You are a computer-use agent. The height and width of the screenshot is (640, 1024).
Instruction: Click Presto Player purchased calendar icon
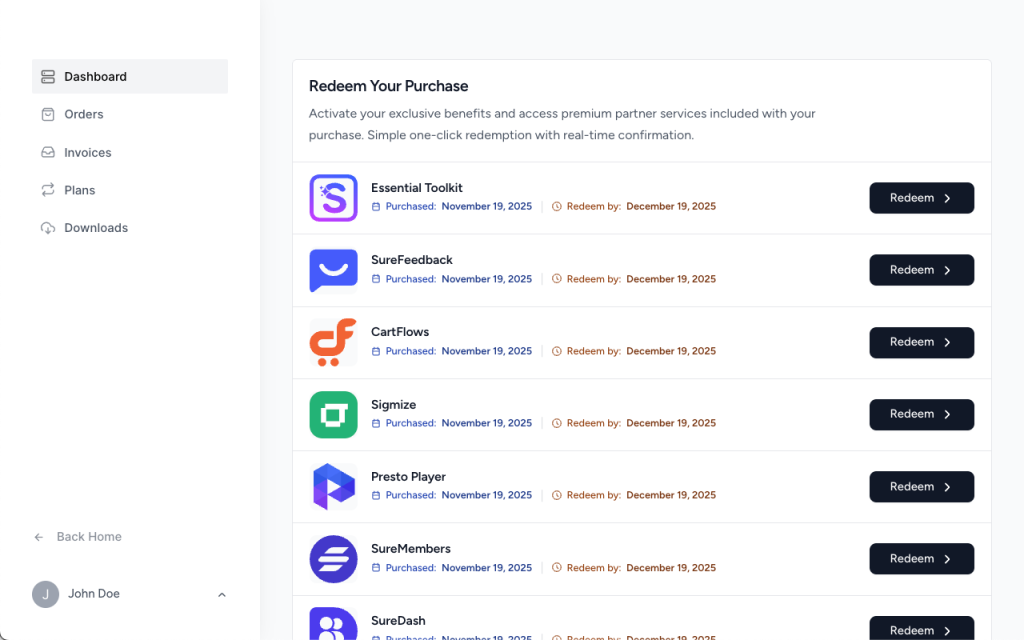tap(376, 496)
